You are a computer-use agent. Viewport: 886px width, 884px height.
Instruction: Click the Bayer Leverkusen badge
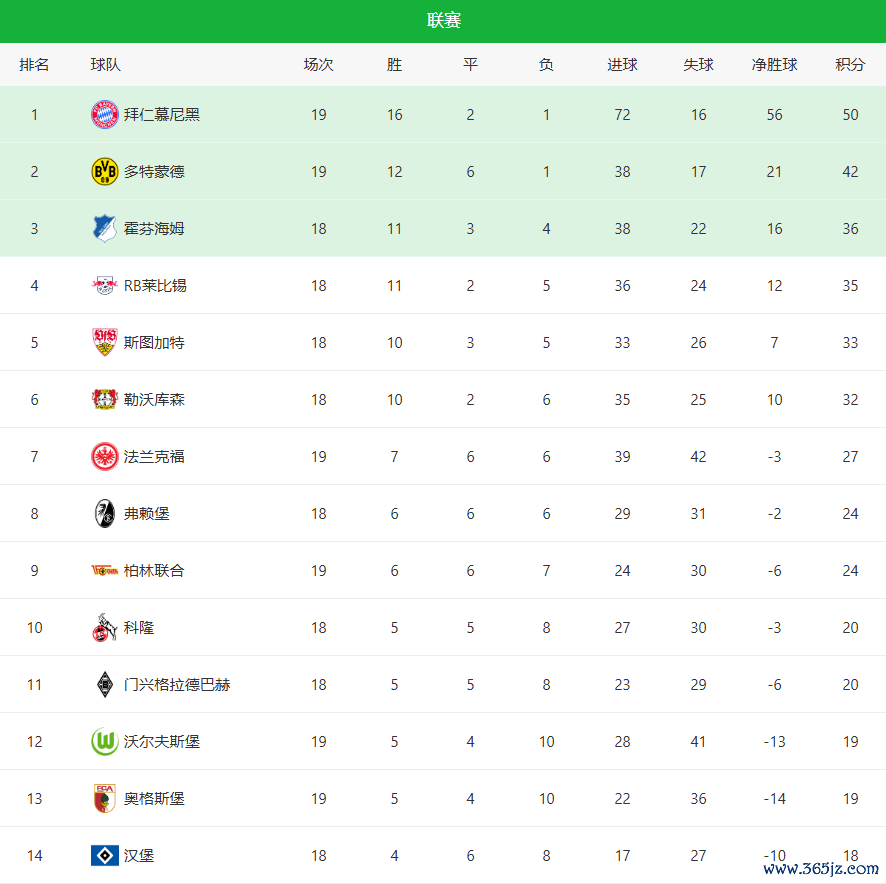coord(104,400)
